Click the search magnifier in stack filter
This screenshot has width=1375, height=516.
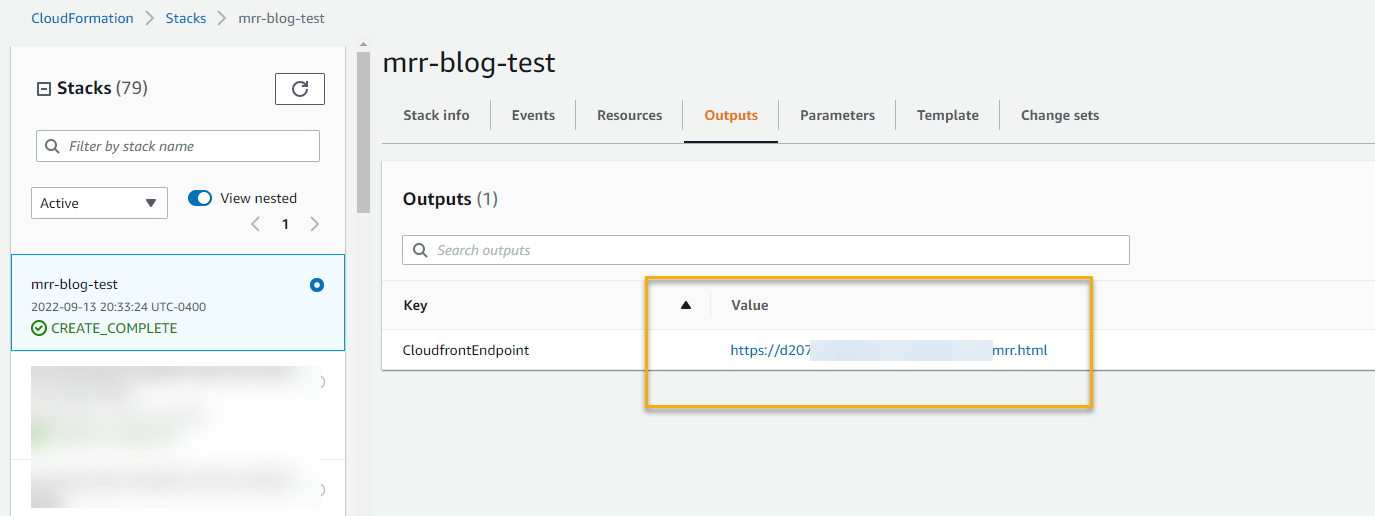click(52, 146)
